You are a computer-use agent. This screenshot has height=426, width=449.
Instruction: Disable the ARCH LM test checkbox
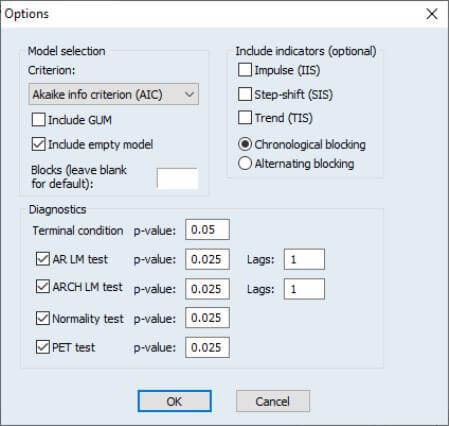[43, 286]
